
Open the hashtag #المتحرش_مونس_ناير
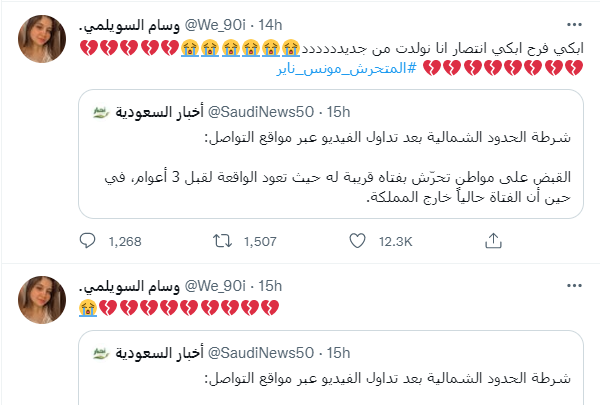[x=341, y=70]
